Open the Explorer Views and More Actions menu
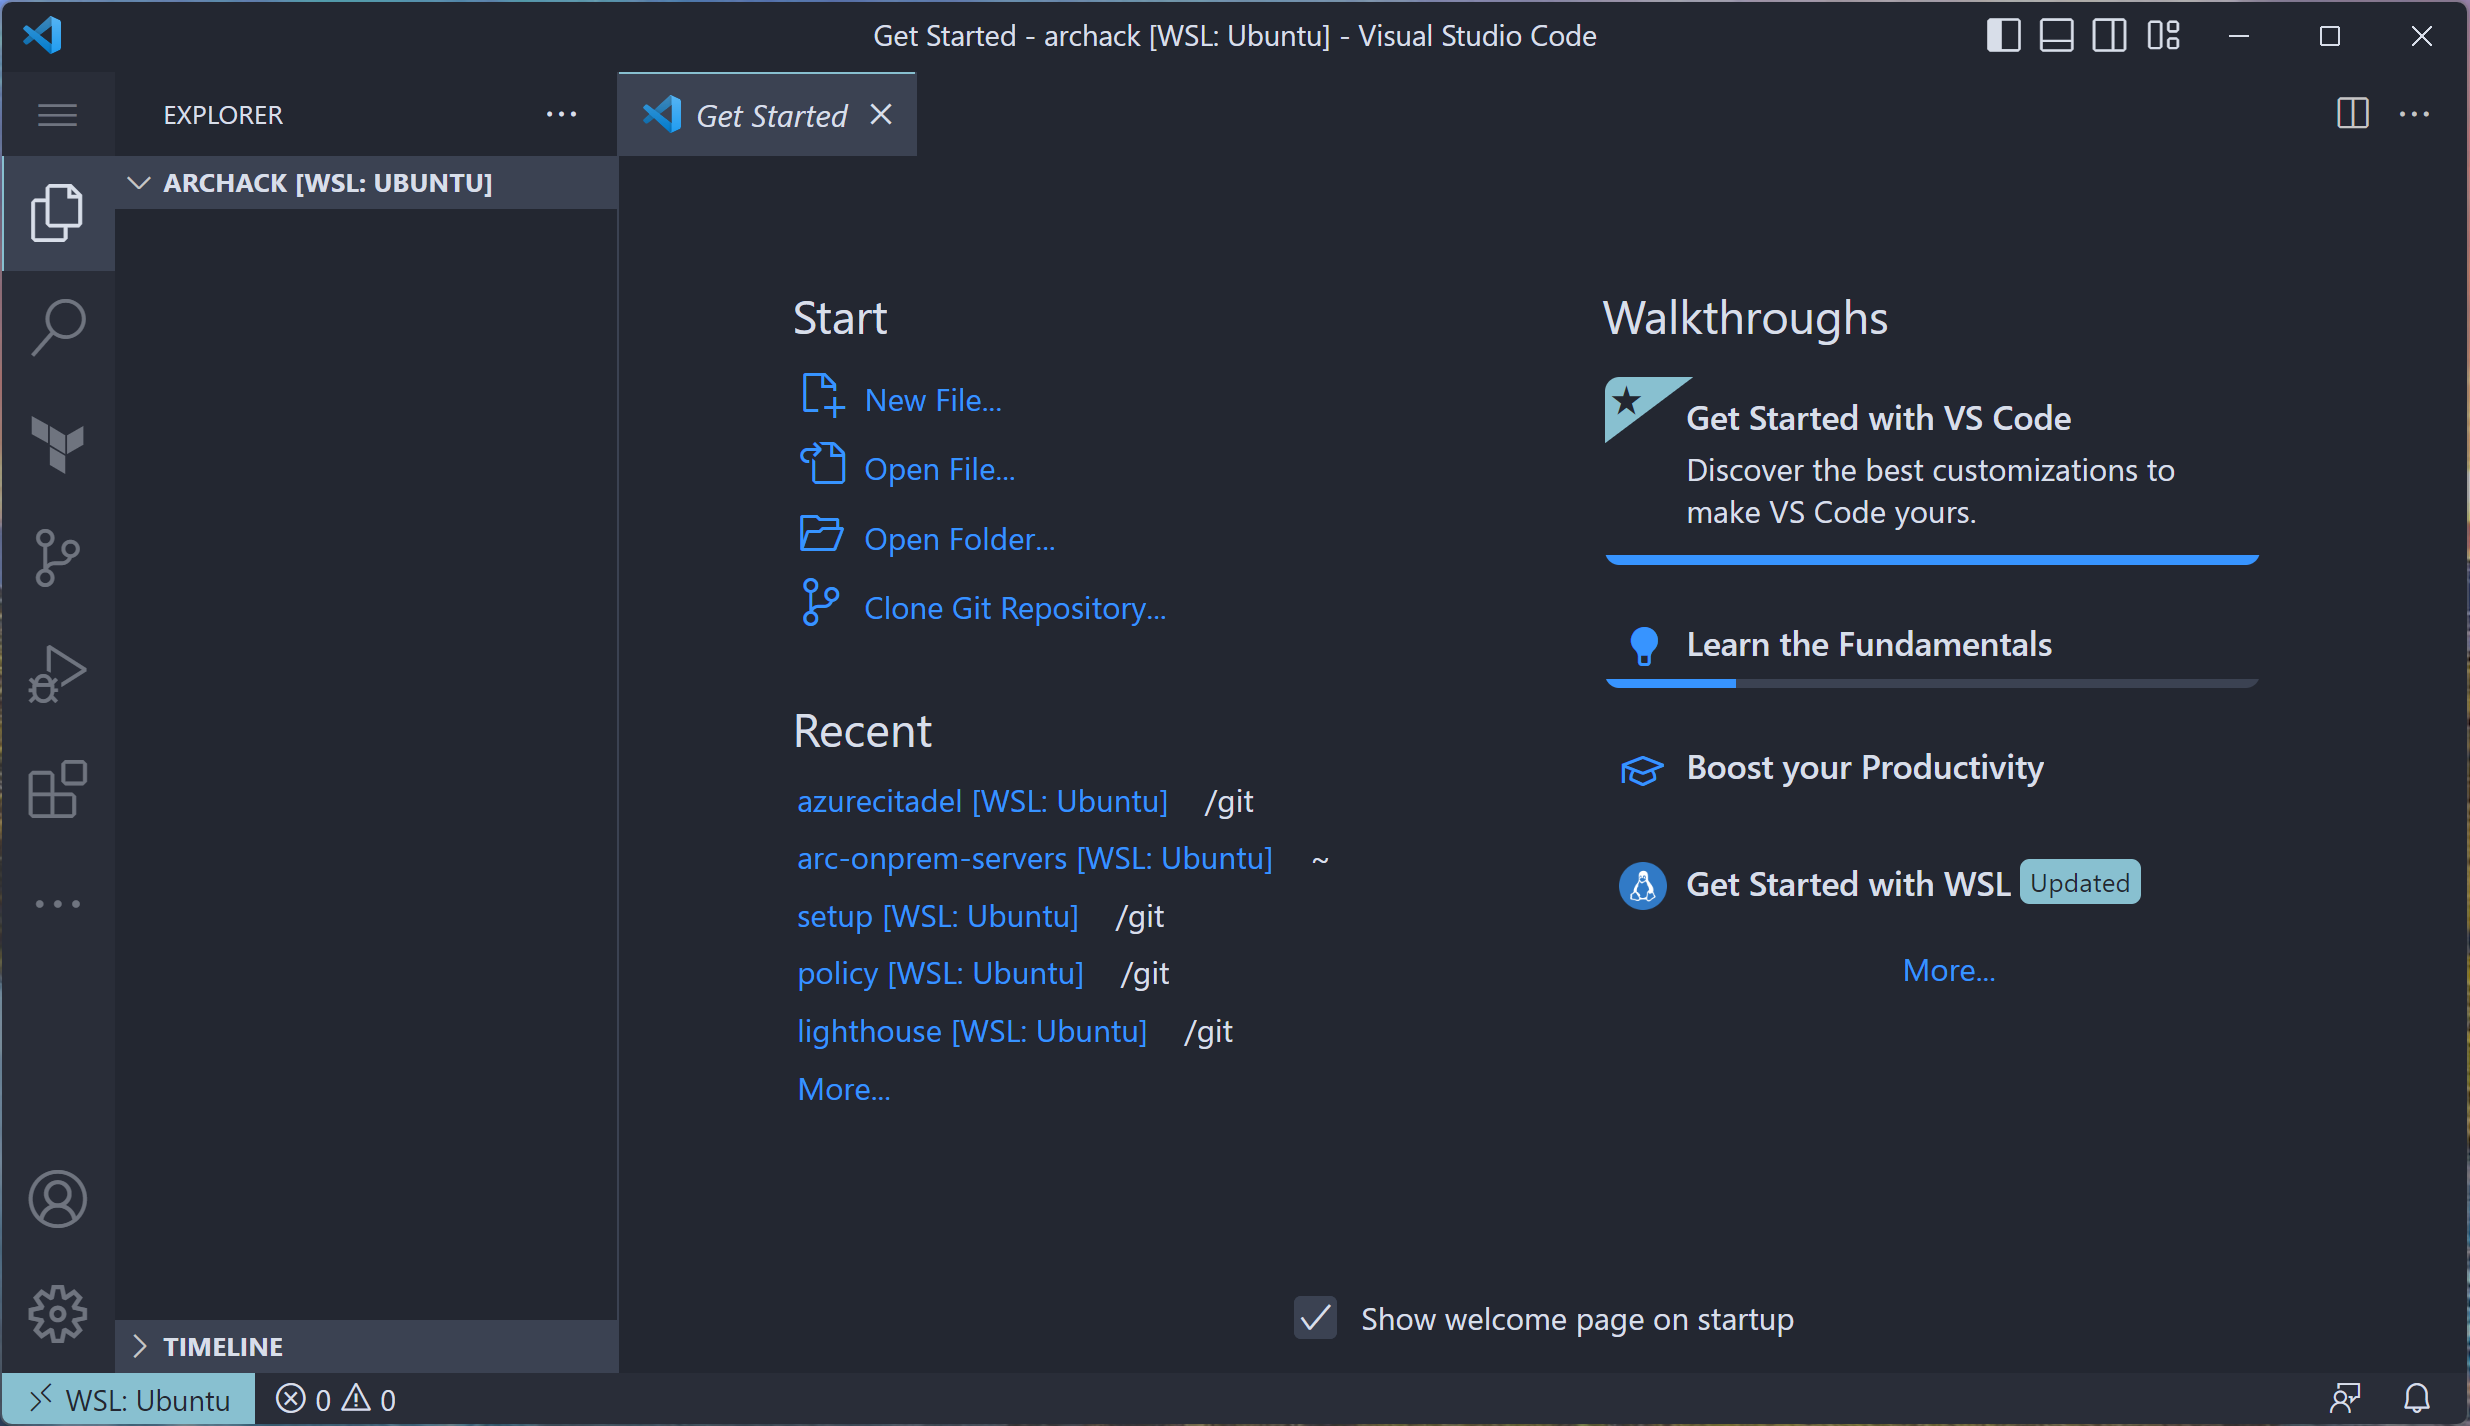 tap(563, 114)
